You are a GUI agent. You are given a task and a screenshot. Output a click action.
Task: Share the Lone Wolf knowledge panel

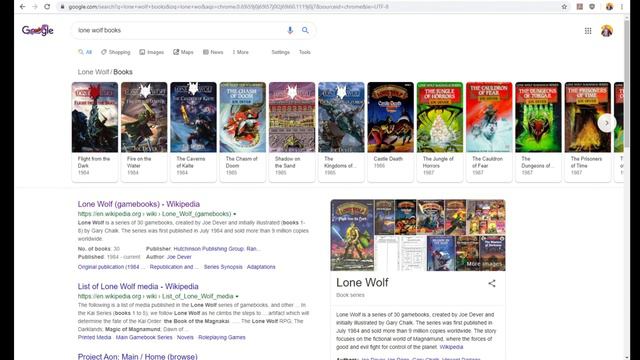tap(492, 283)
